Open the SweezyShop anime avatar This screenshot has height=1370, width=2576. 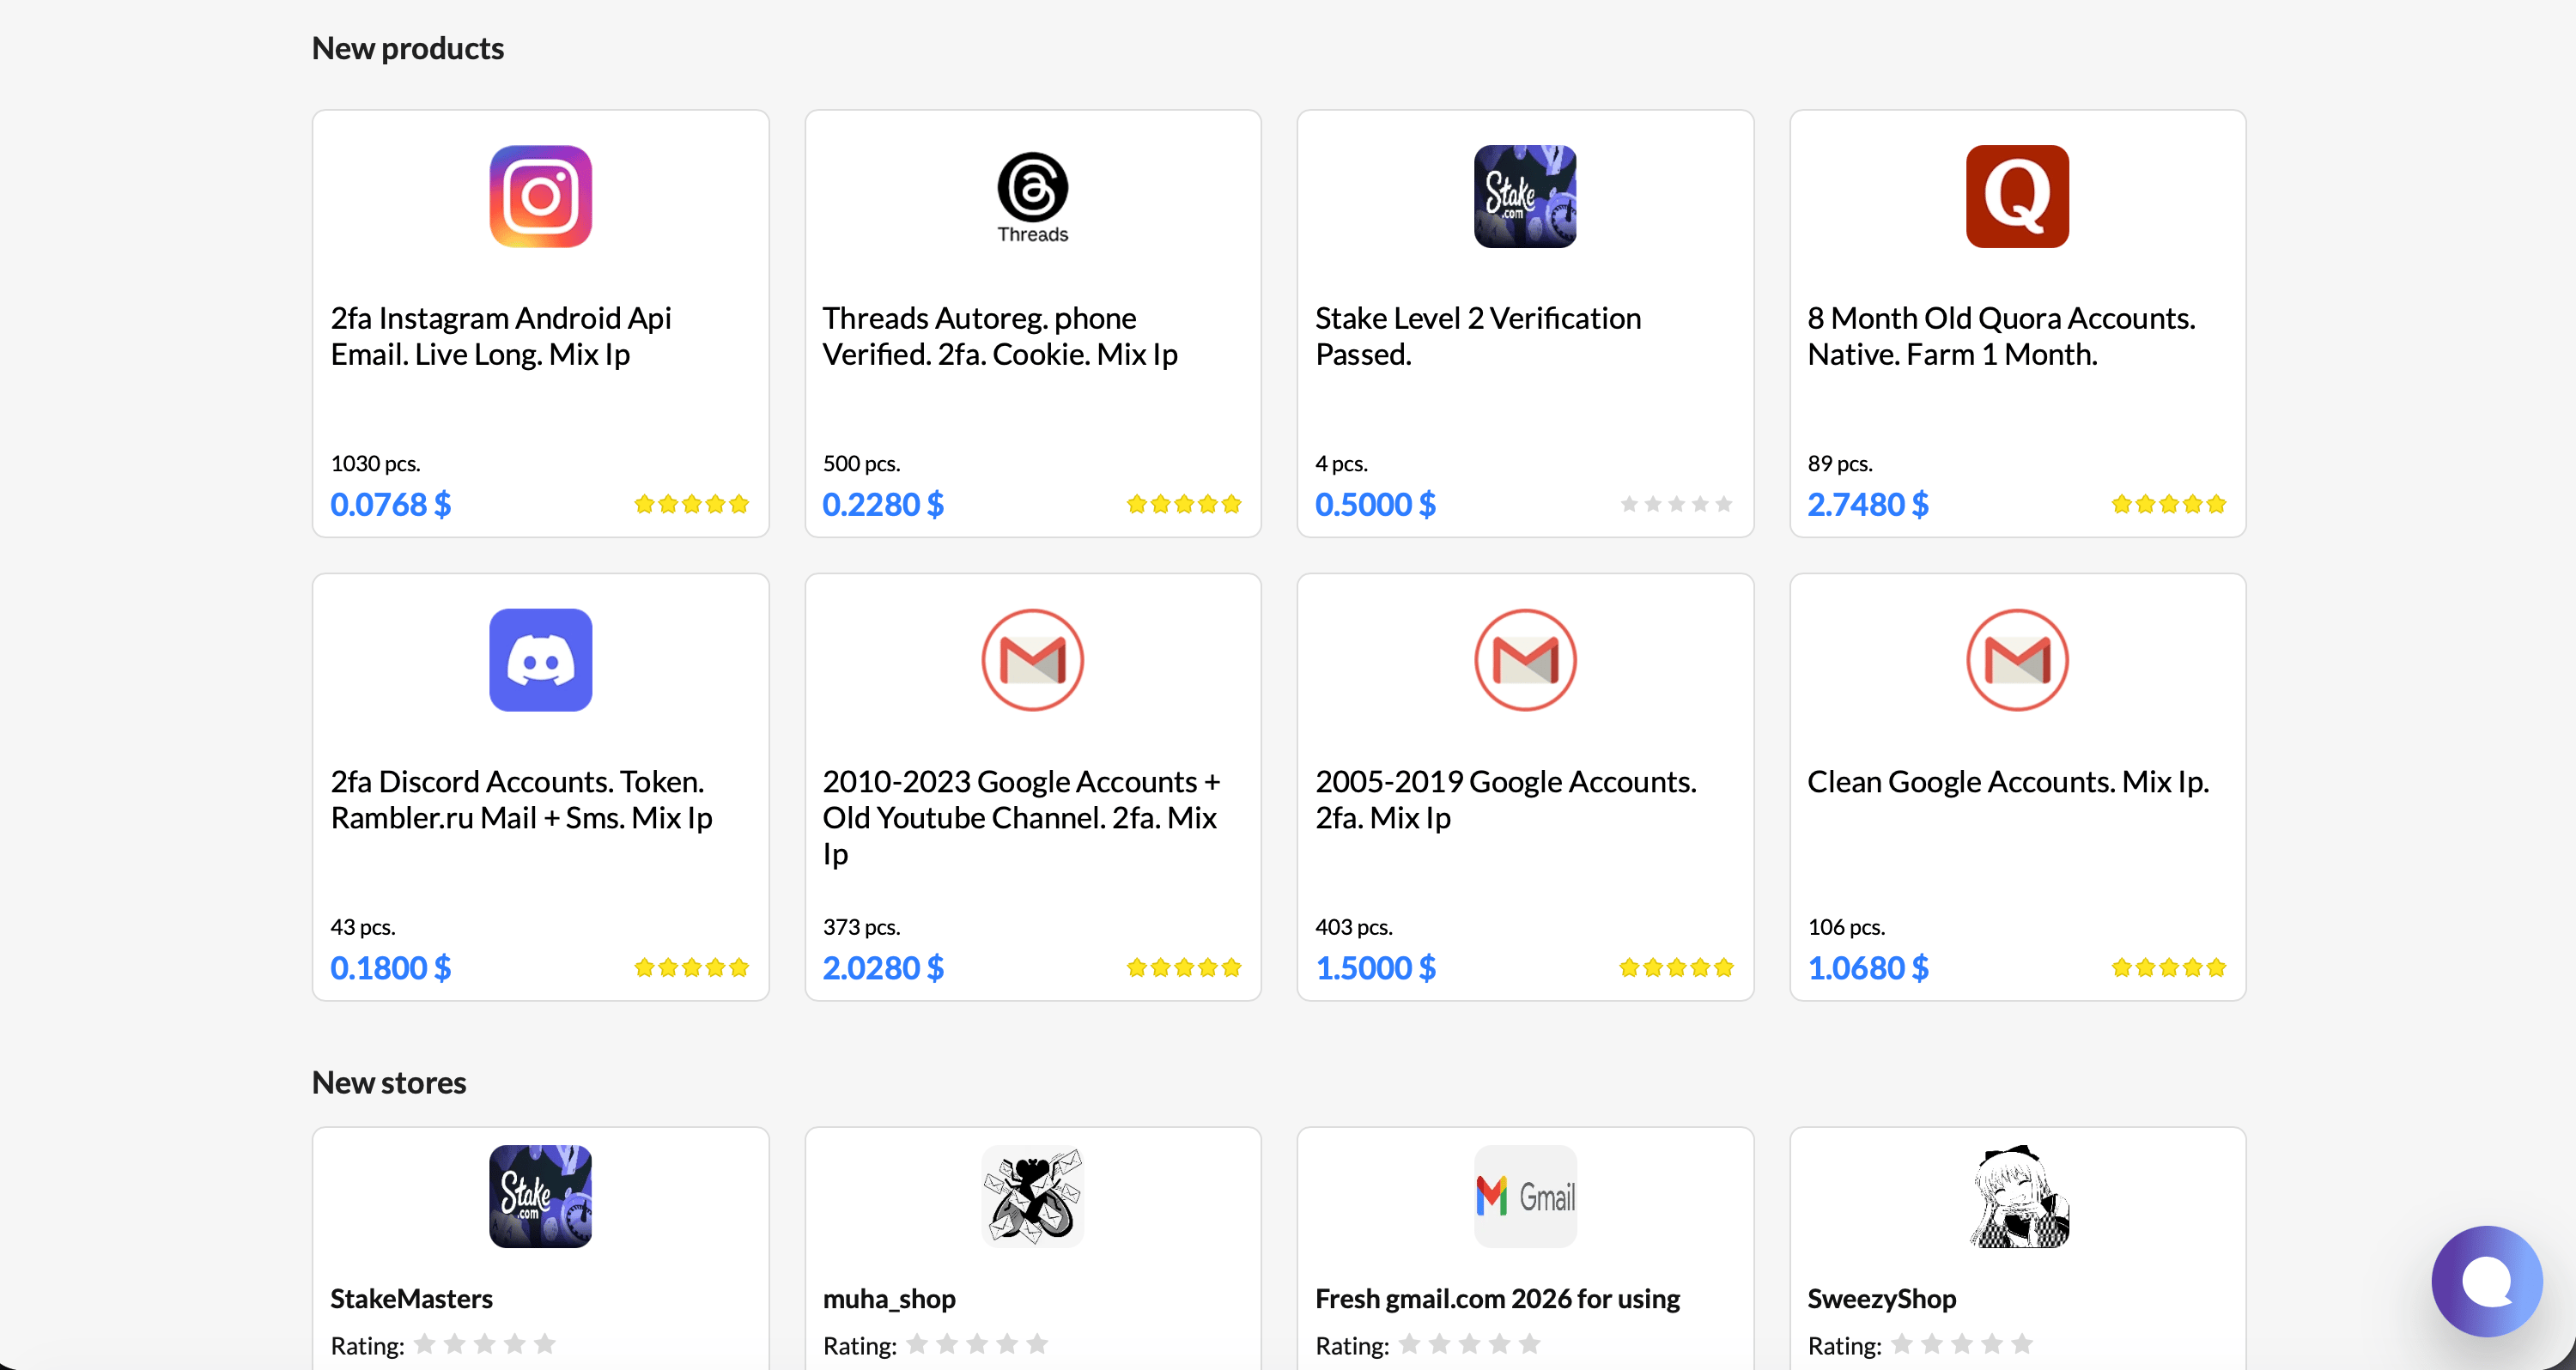click(x=2017, y=1196)
